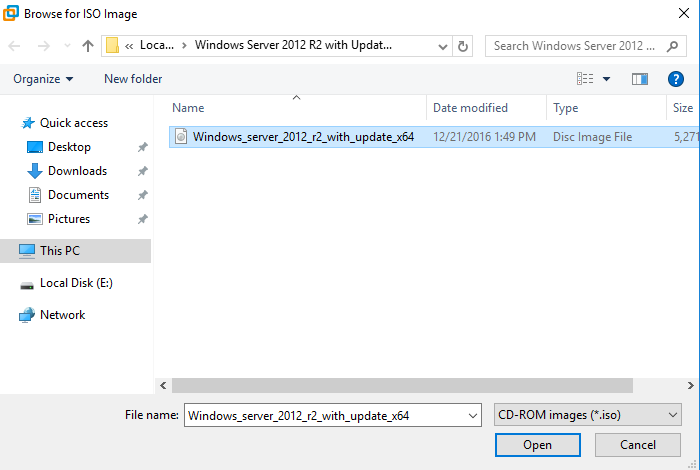
Task: Open the view options dropdown arrow
Action: pos(606,79)
